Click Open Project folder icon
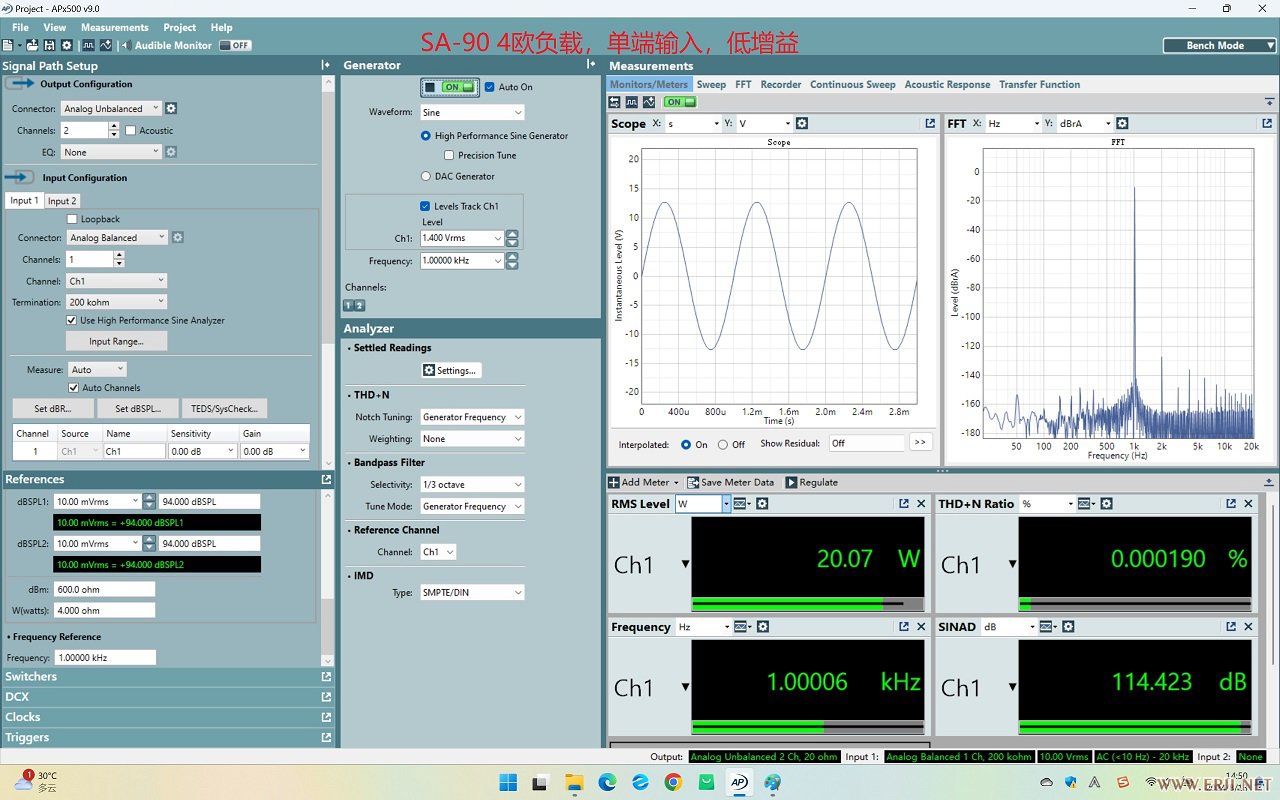Viewport: 1280px width, 800px height. (x=32, y=45)
